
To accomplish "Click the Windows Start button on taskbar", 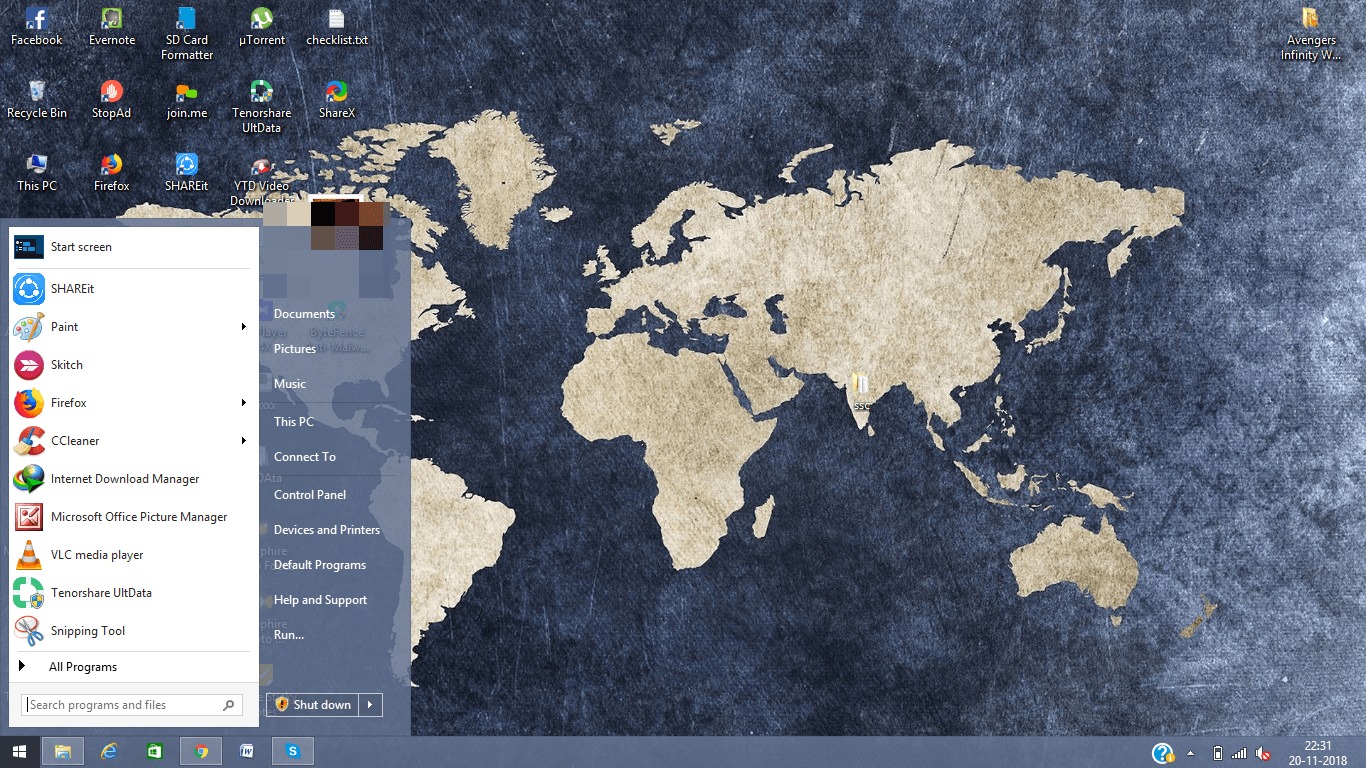I will coord(19,751).
